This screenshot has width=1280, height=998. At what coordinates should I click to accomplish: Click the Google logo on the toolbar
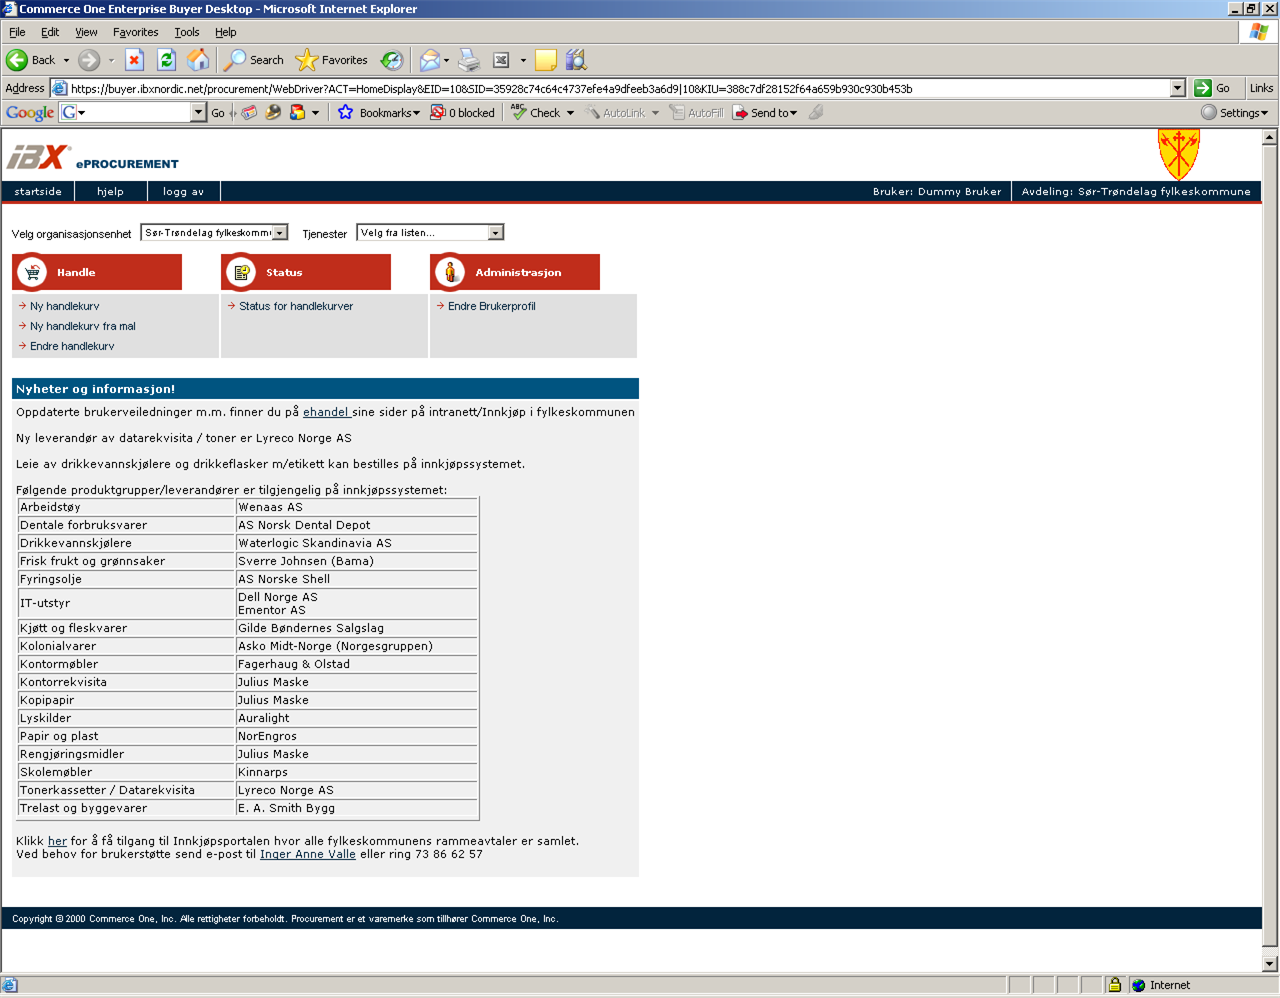click(x=30, y=113)
